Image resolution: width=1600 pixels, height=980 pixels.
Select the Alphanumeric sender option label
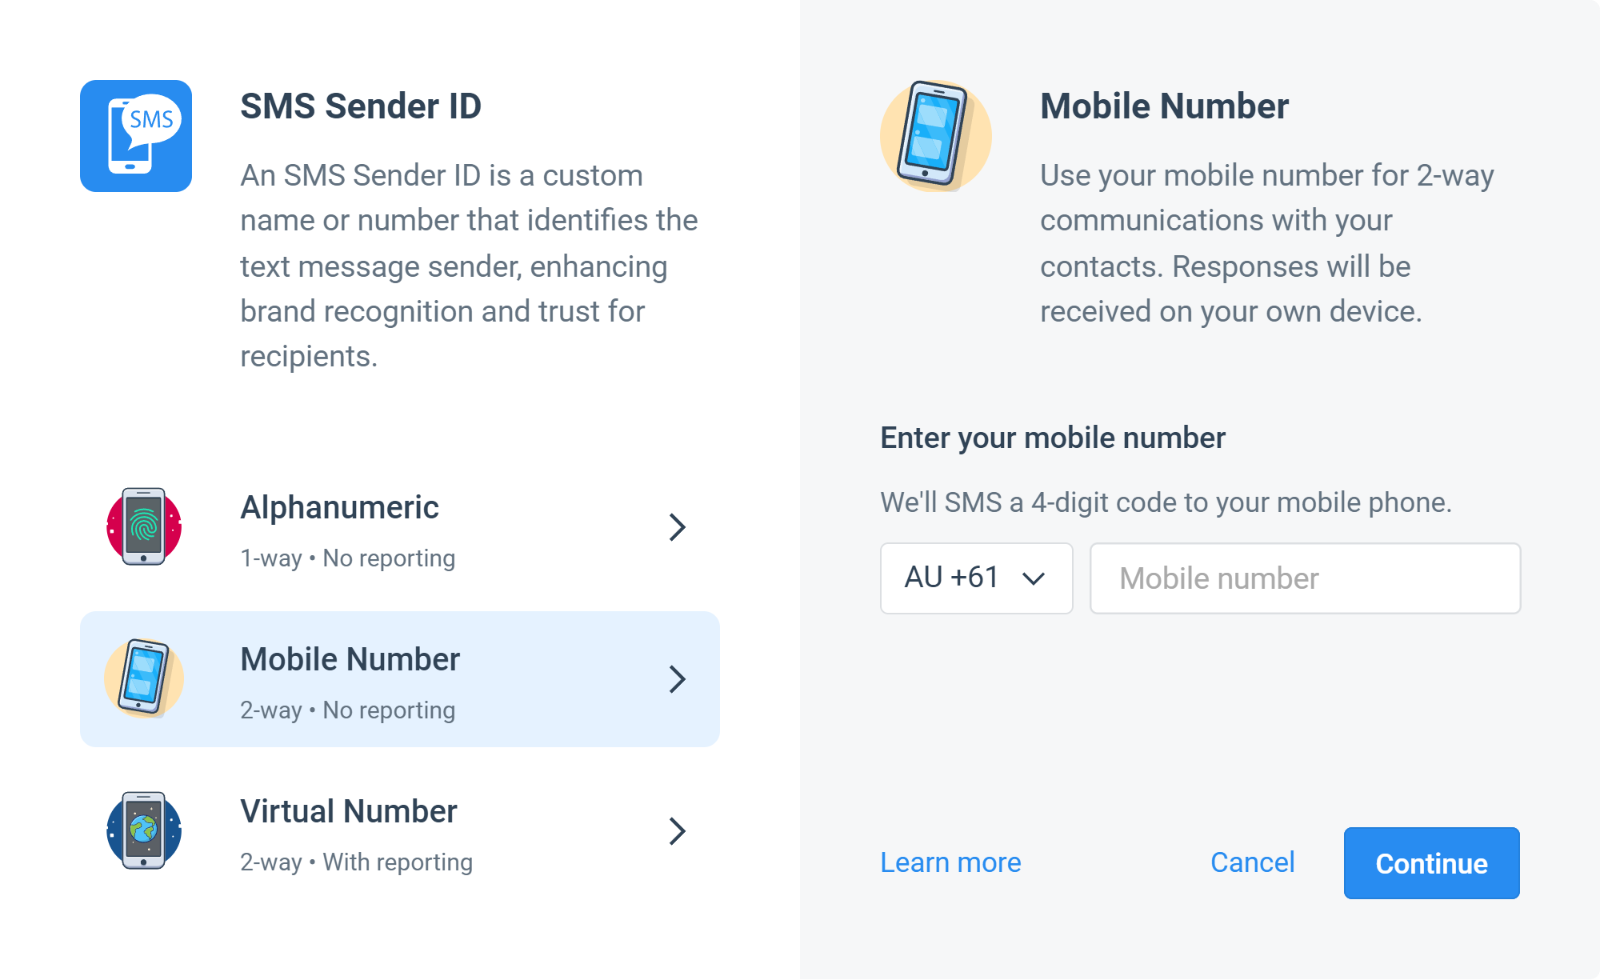coord(340,507)
